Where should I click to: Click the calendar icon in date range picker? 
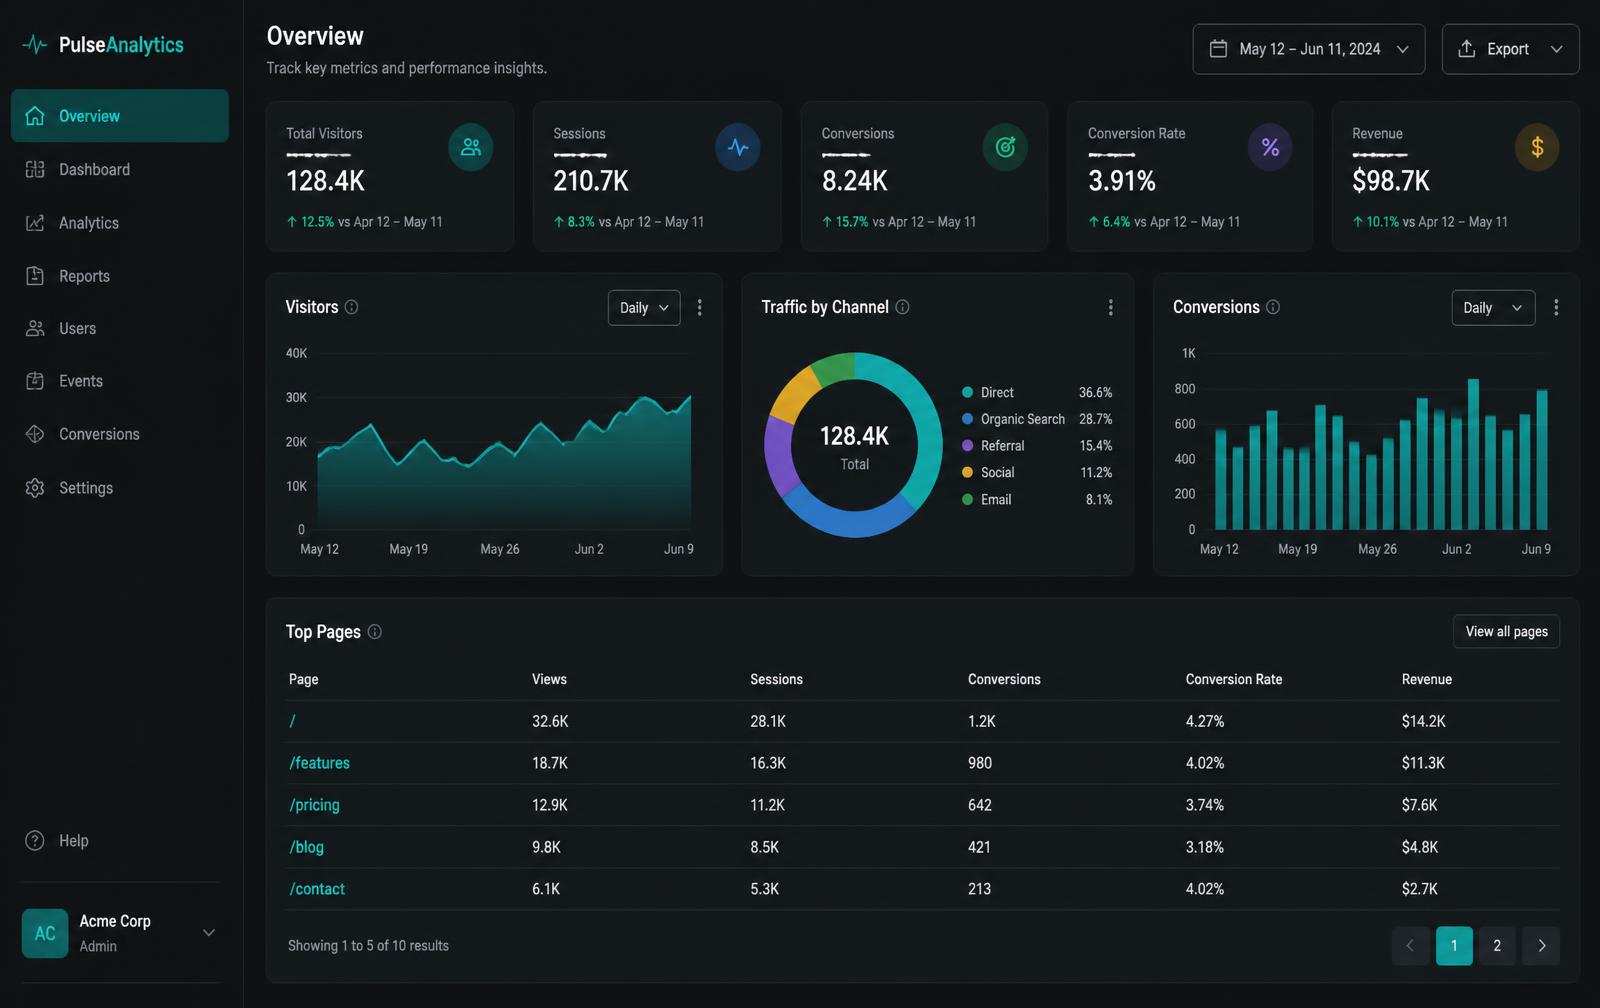point(1218,49)
